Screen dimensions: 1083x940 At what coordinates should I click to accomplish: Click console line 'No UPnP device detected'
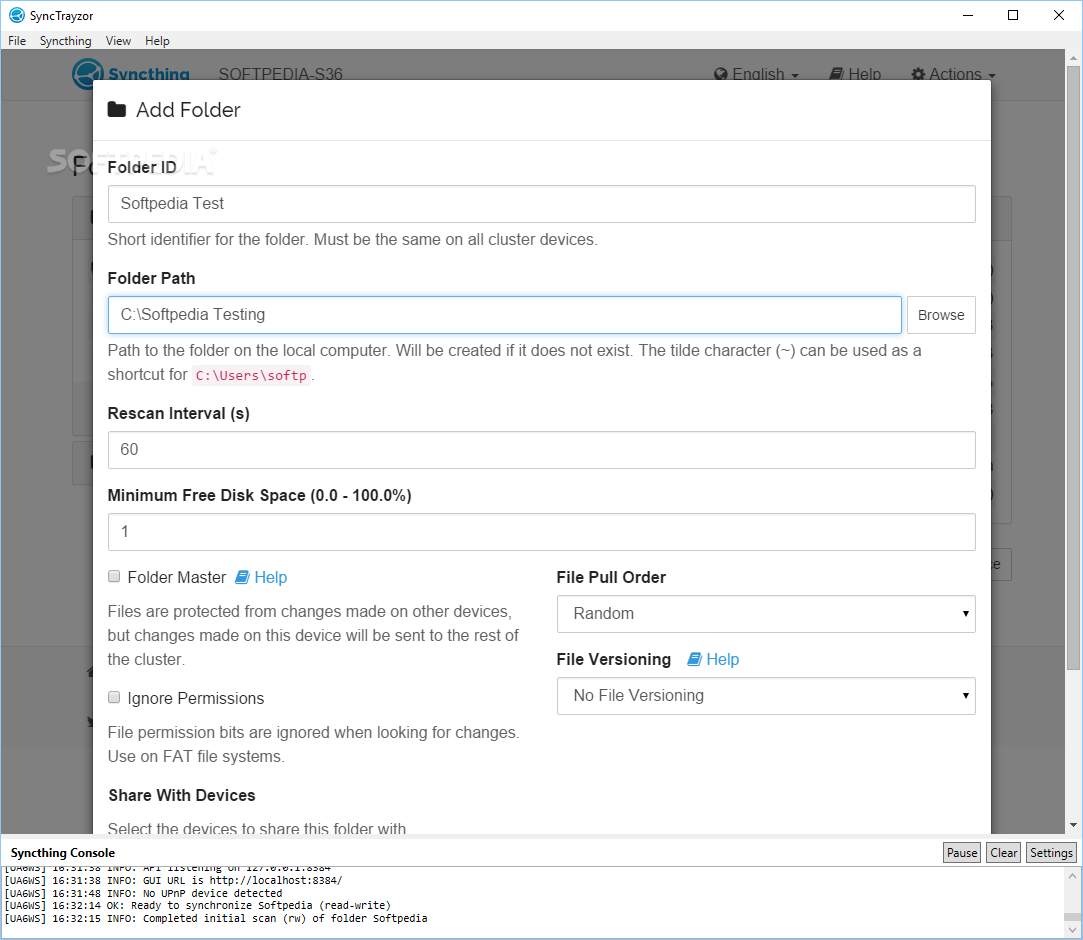pyautogui.click(x=143, y=893)
